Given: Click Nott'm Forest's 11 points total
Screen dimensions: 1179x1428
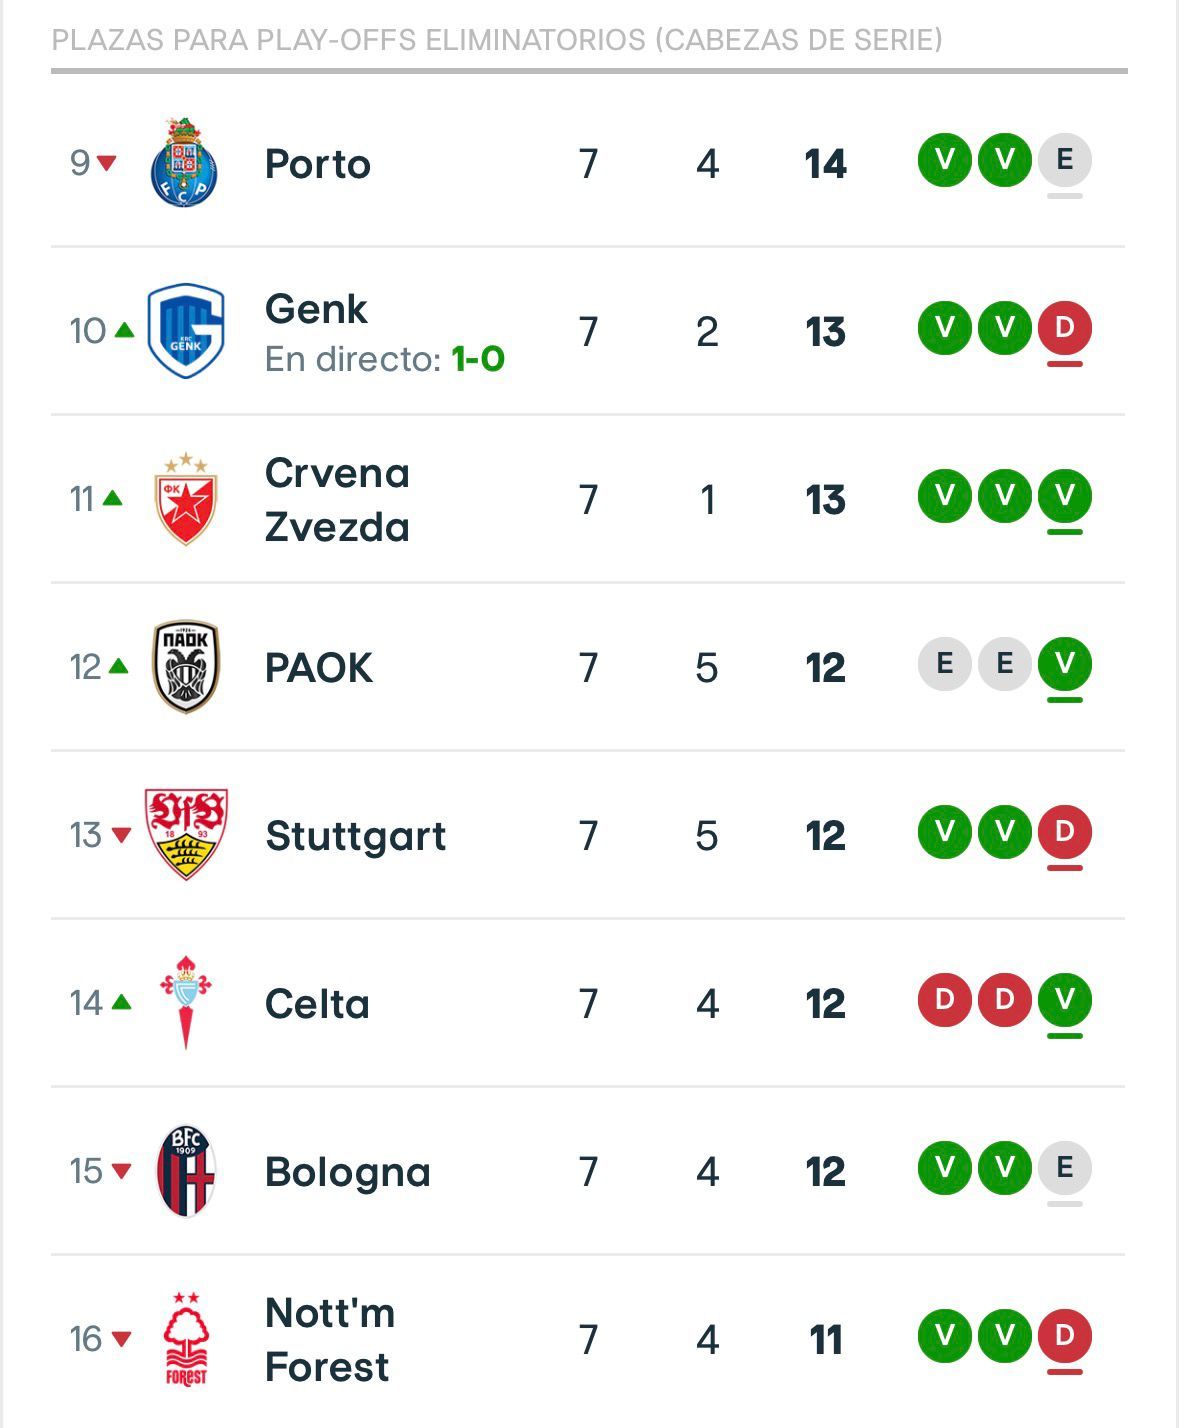Looking at the screenshot, I should tap(826, 1340).
